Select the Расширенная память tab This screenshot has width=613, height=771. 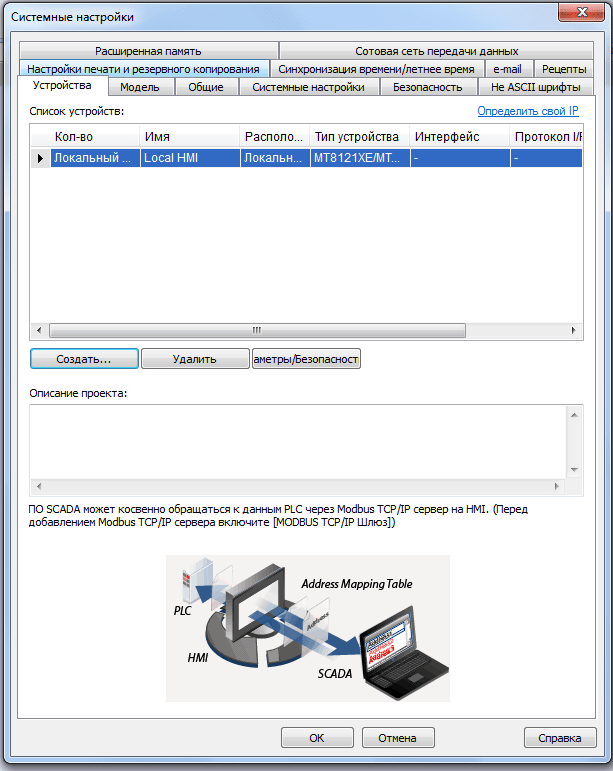pos(148,51)
